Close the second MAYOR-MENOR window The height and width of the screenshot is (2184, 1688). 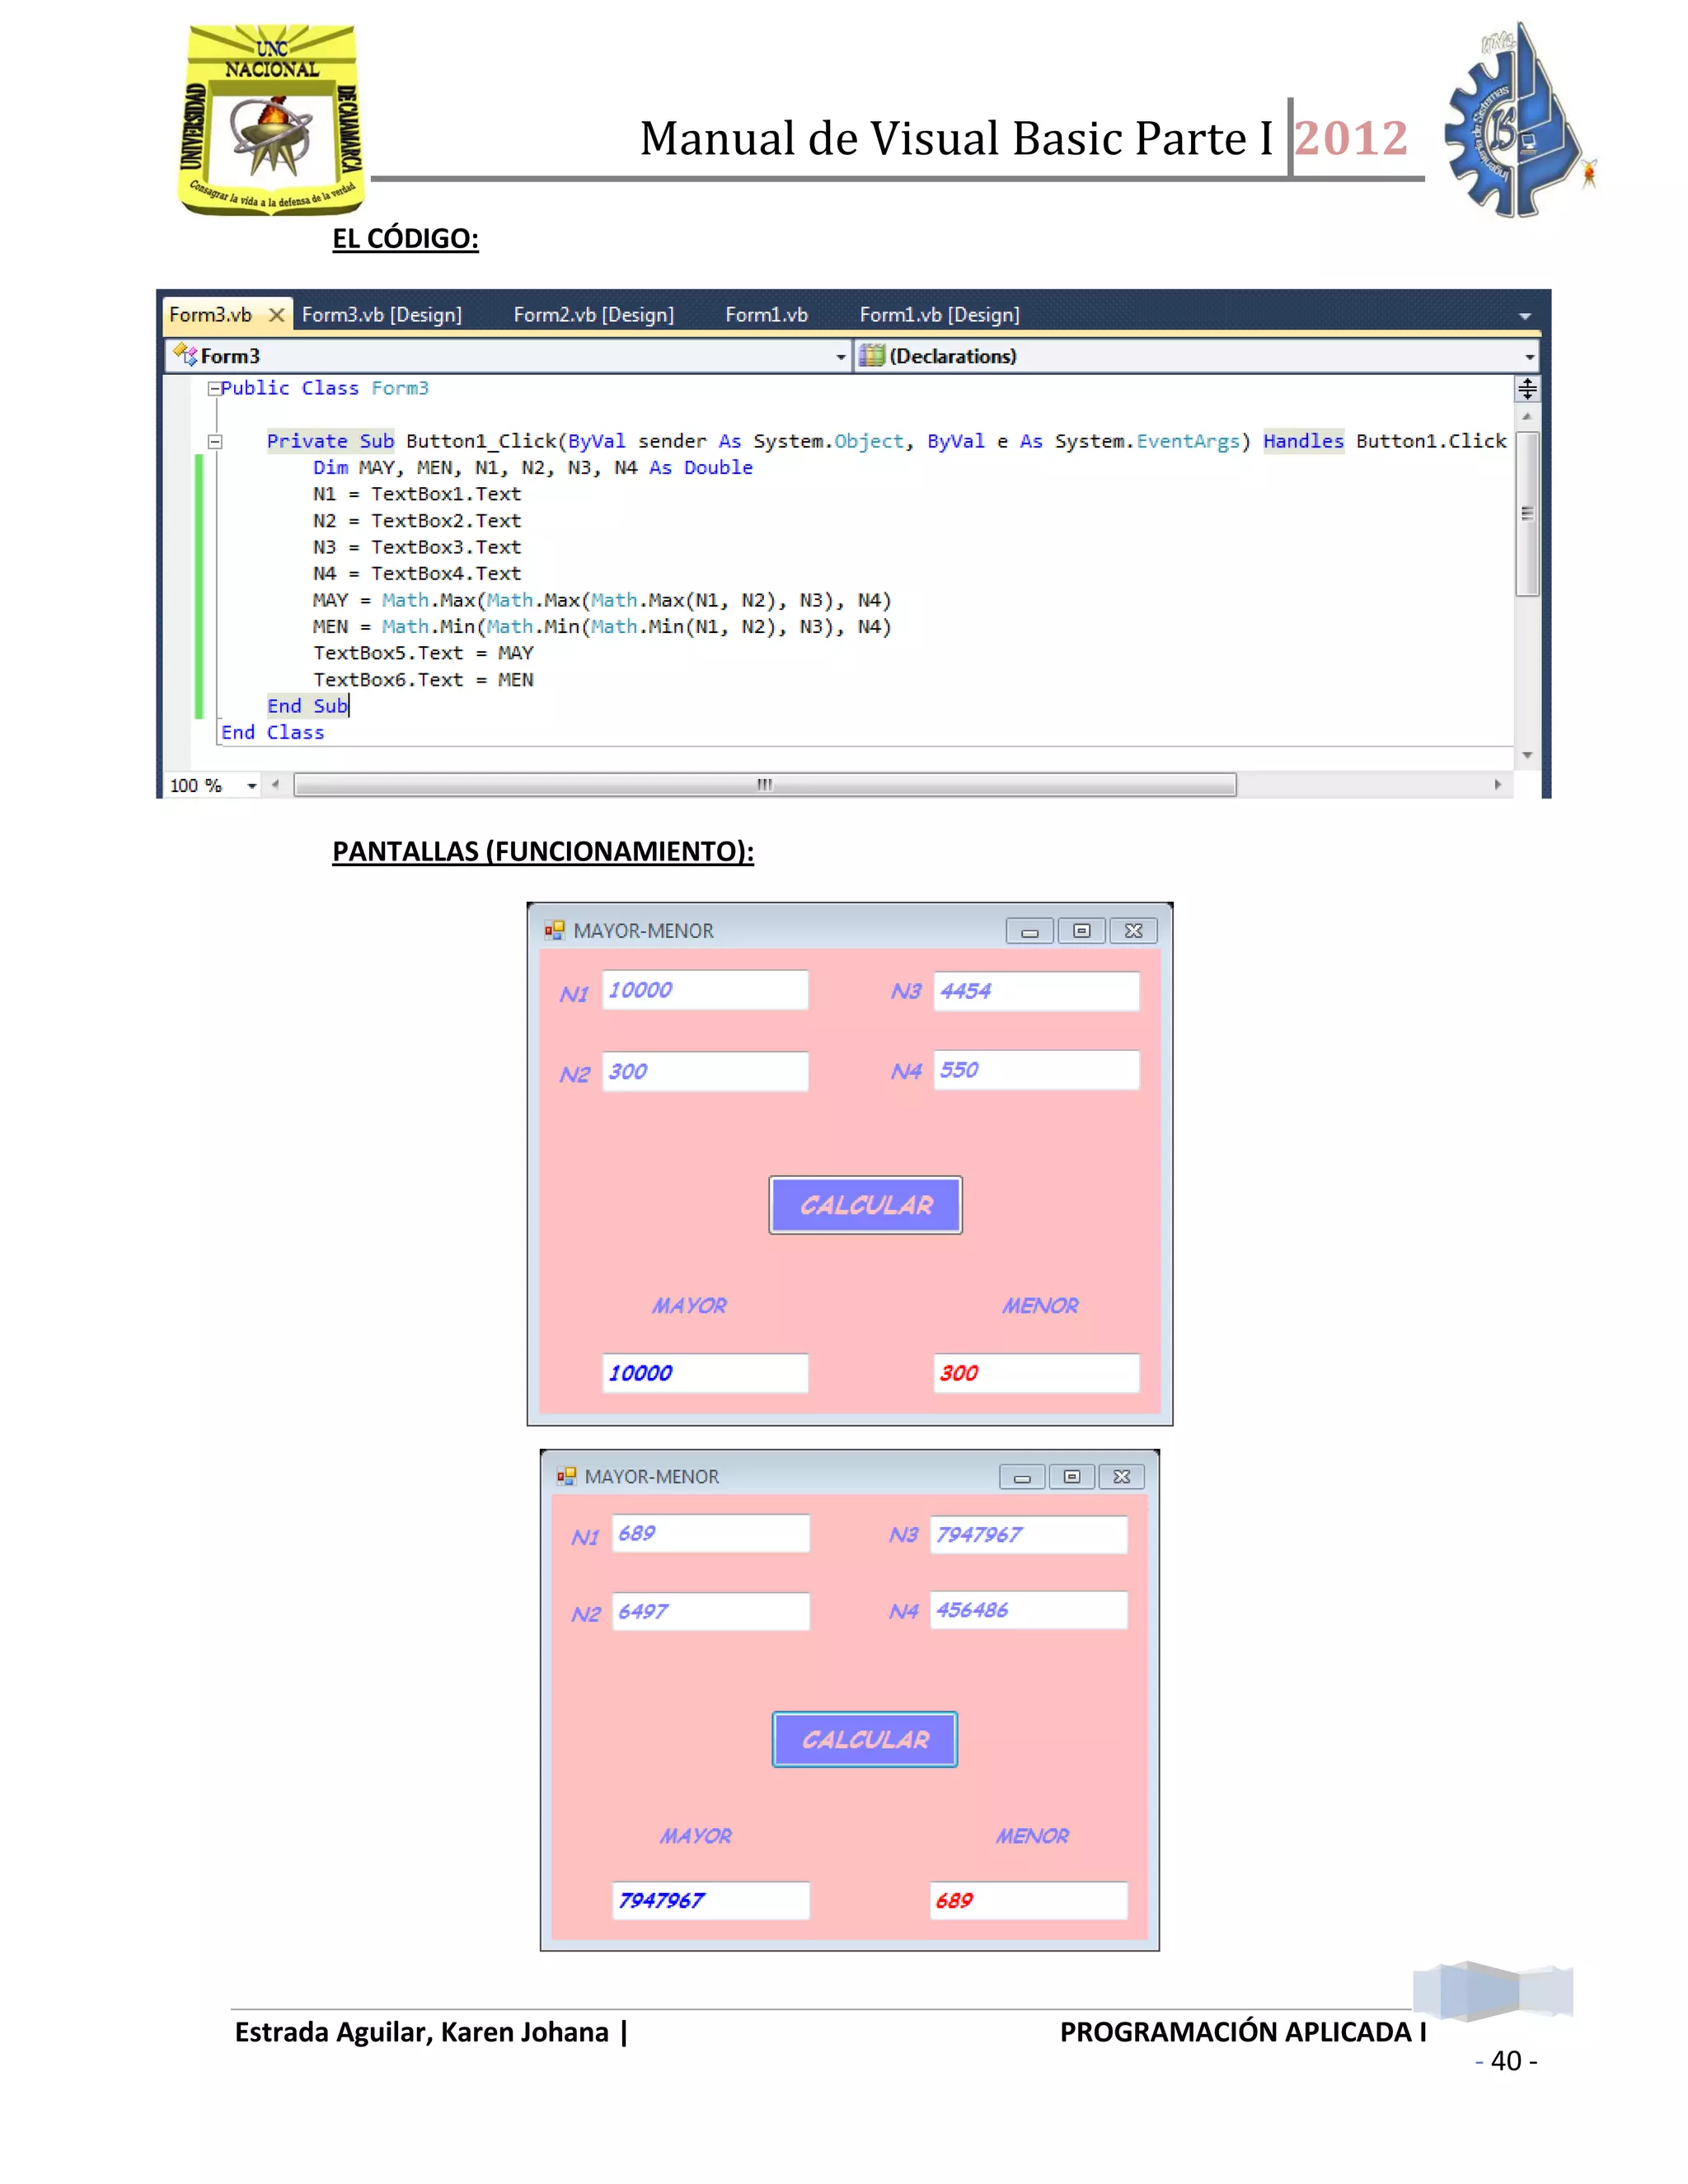click(x=1122, y=1477)
